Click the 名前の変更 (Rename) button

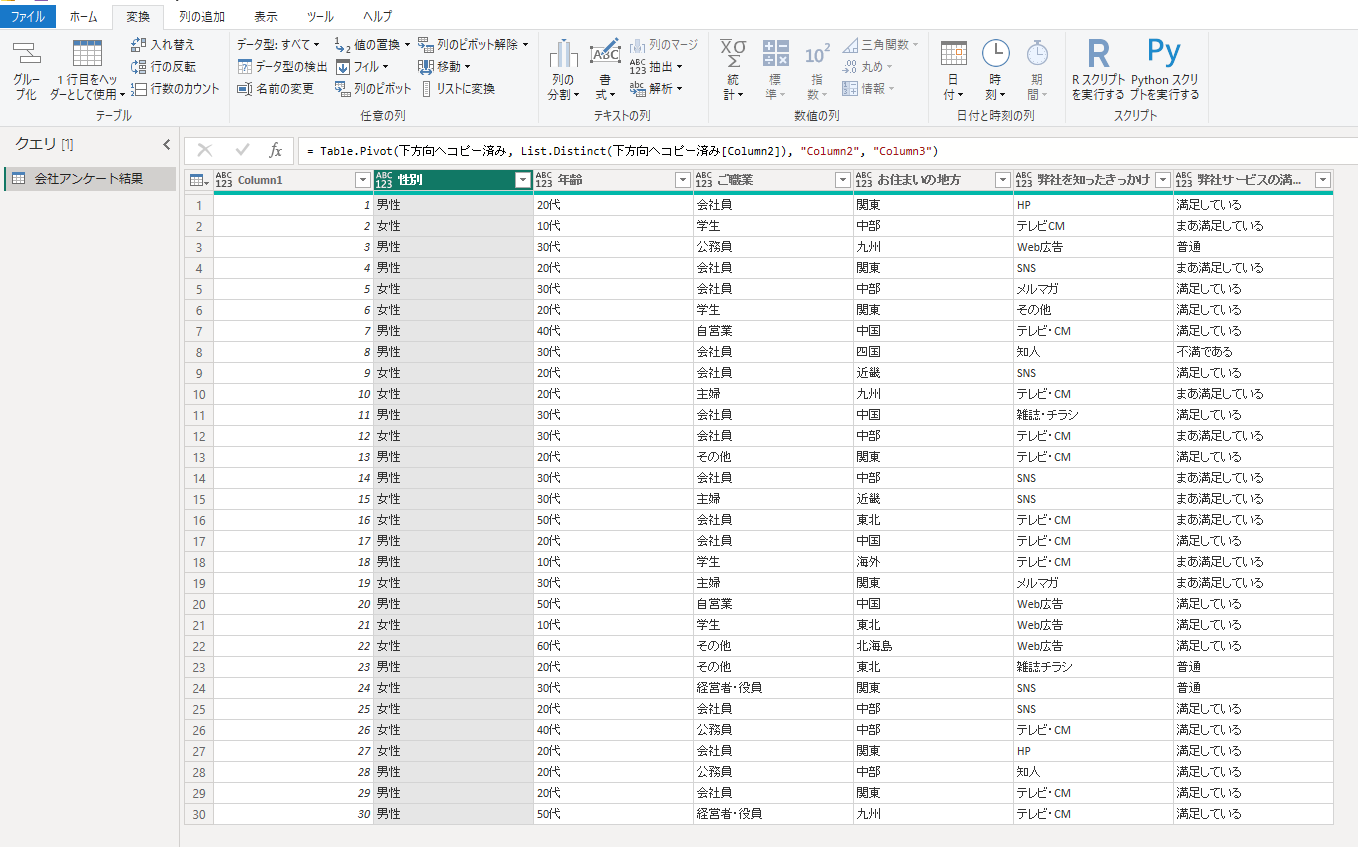tap(275, 89)
